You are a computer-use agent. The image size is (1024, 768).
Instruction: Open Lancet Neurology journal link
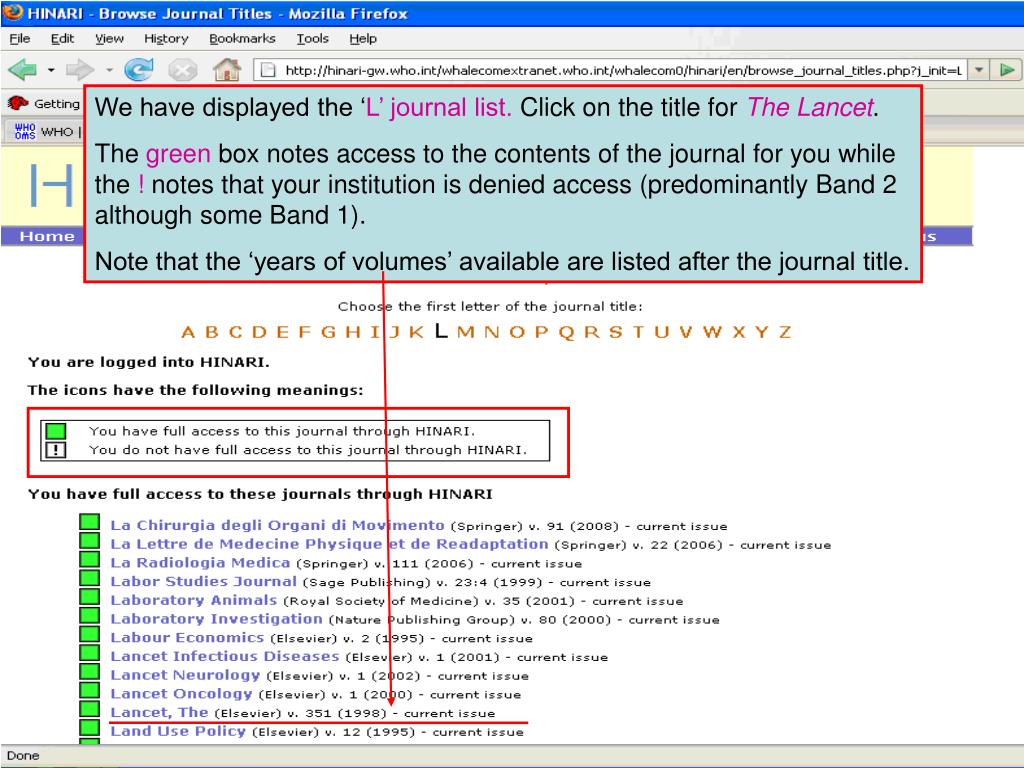[x=185, y=675]
